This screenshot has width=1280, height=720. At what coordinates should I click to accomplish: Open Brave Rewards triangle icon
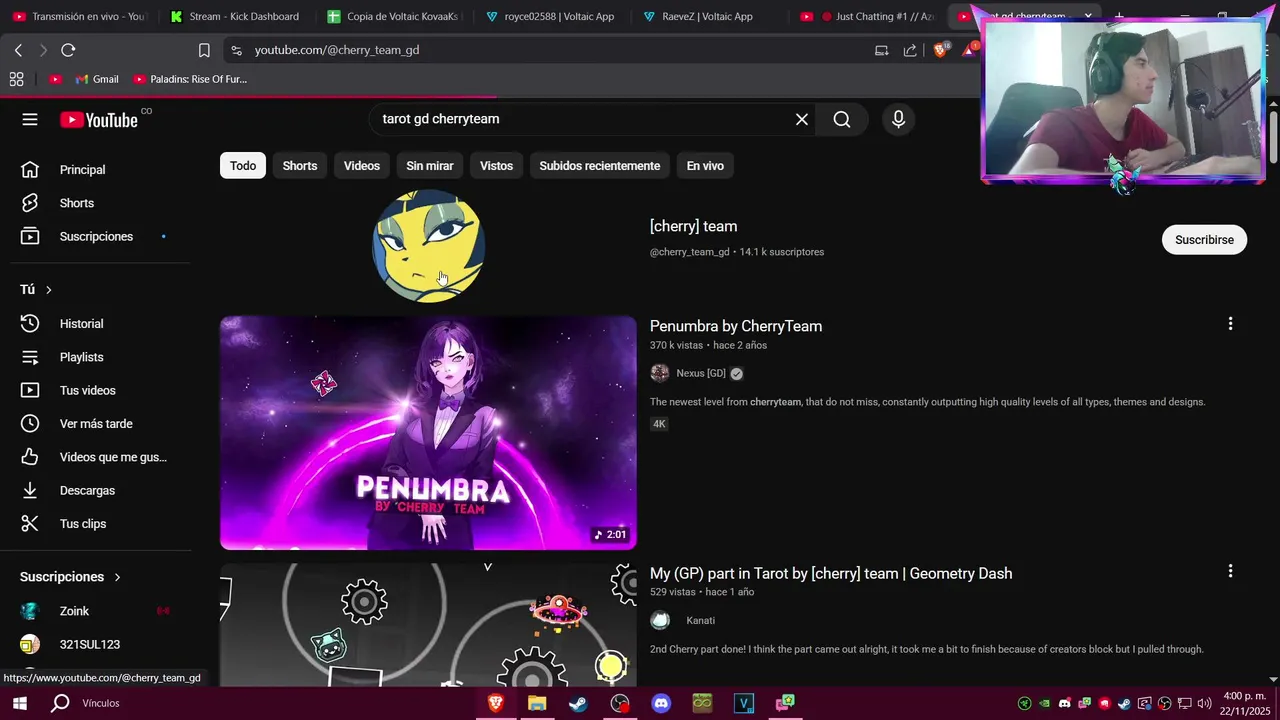(x=969, y=50)
